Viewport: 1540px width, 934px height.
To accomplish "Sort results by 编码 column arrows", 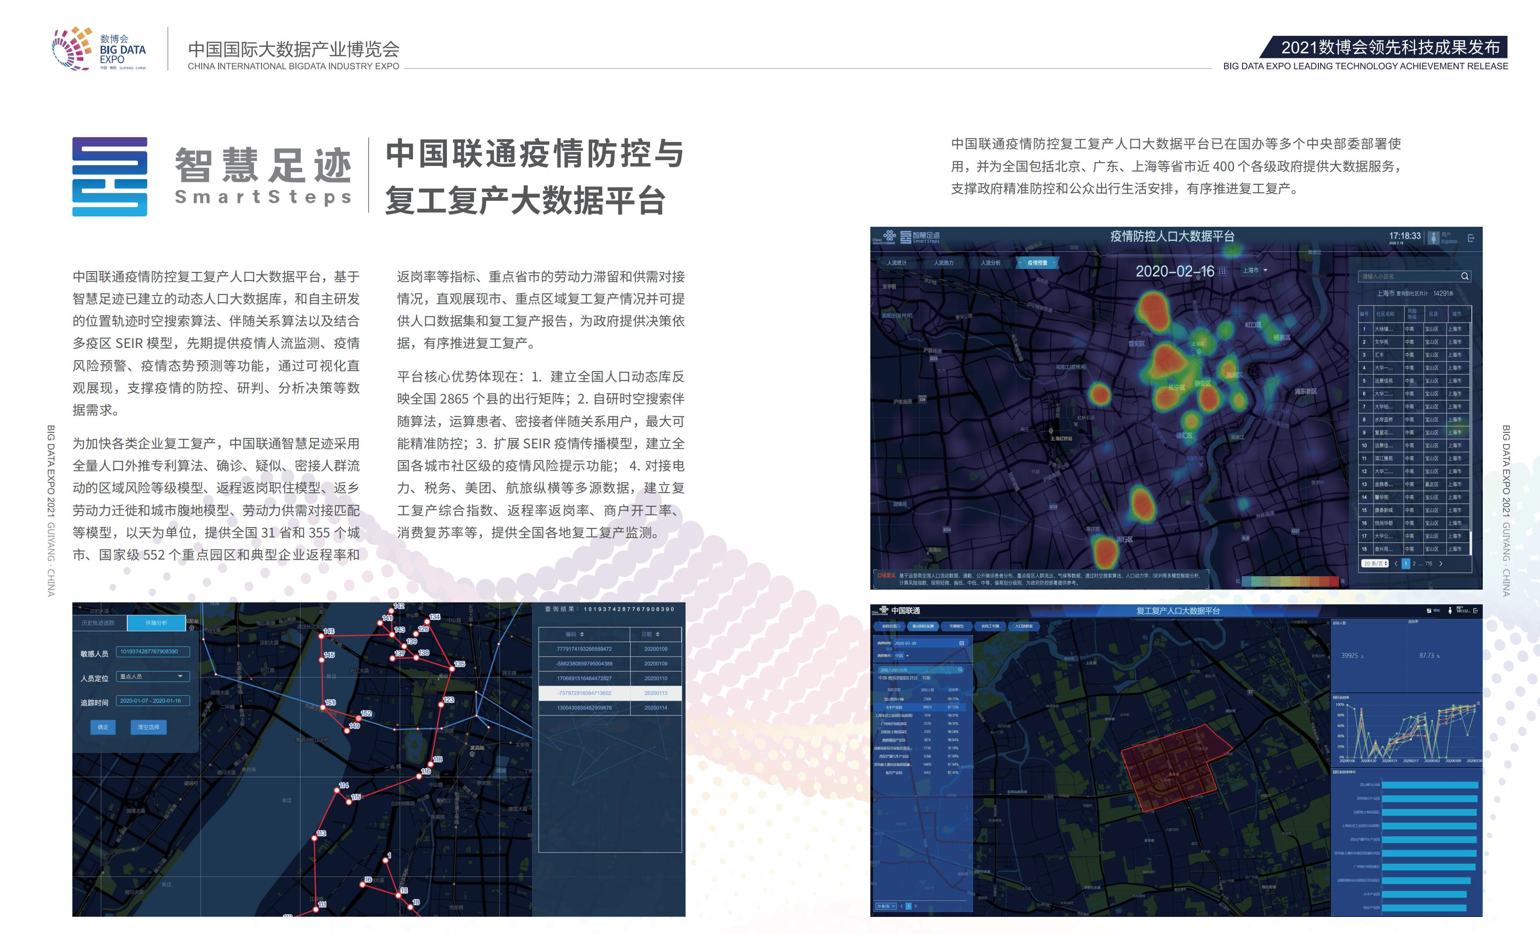I will point(582,634).
